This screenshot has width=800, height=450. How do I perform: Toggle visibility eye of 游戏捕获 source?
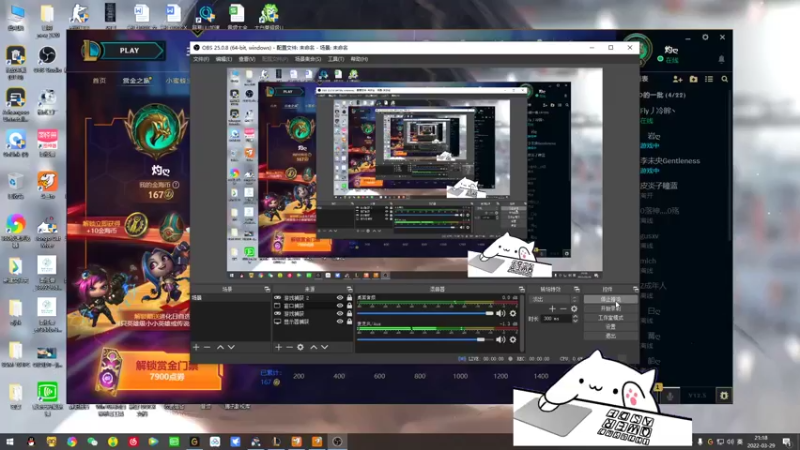(340, 314)
